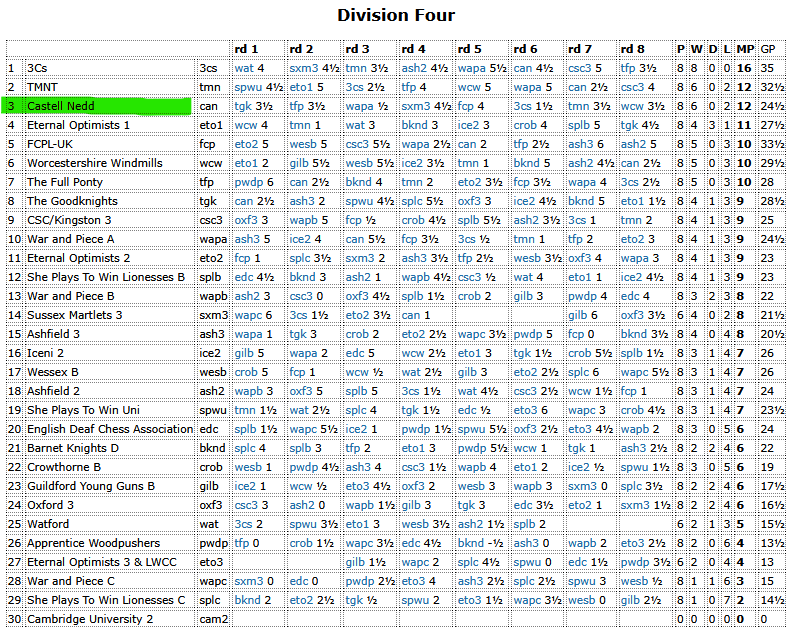Click the Division Four heading
Viewport: 790px width, 633px height.
point(395,15)
